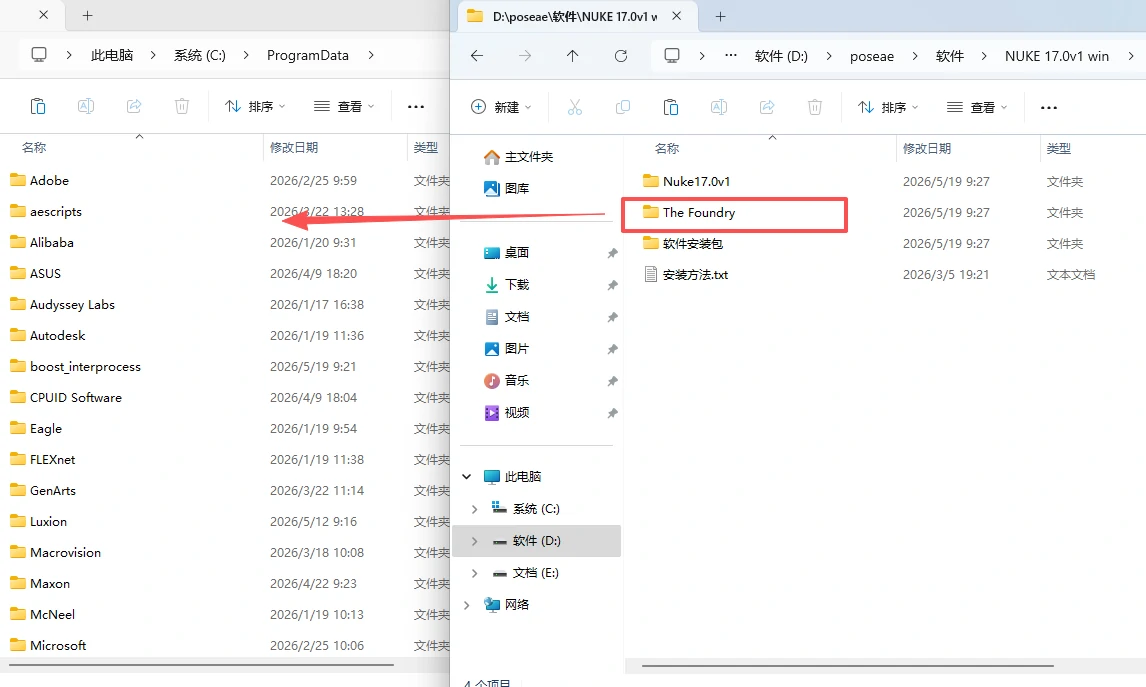This screenshot has width=1146, height=687.
Task: Click the breadcrumb ellipsis in right address bar
Action: [730, 56]
